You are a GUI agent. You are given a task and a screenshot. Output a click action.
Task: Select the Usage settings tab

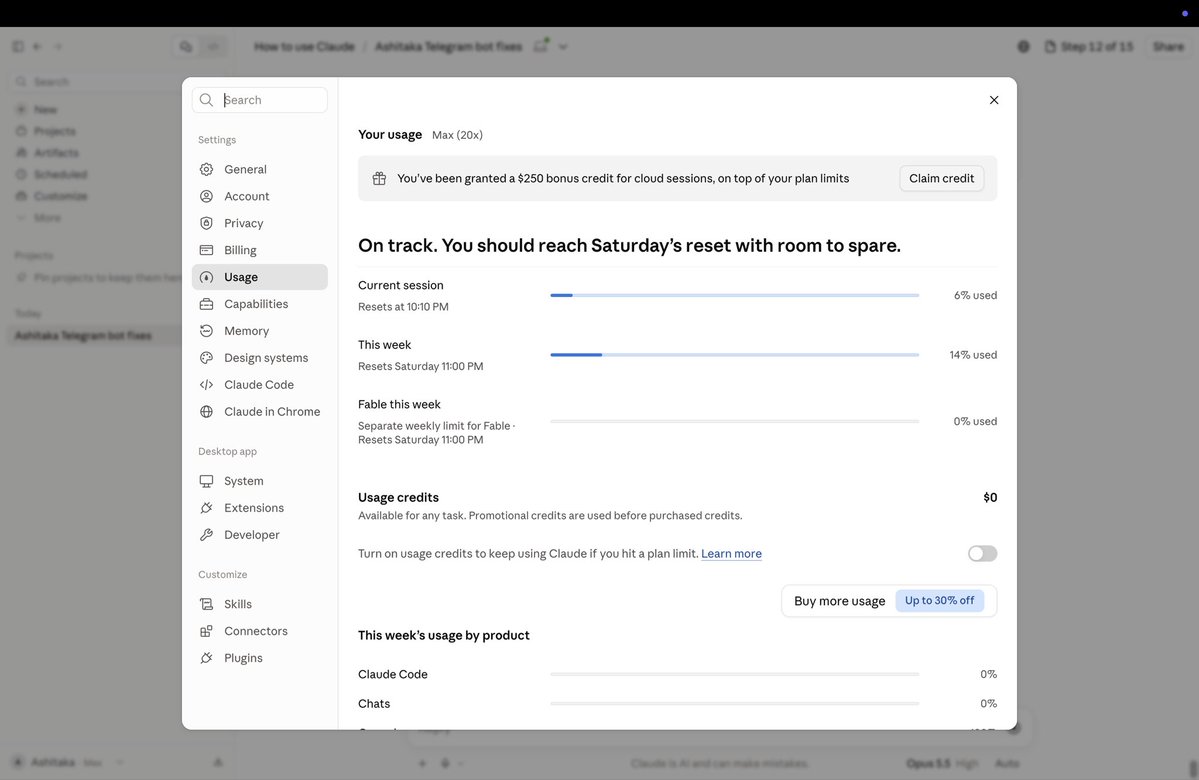260,277
